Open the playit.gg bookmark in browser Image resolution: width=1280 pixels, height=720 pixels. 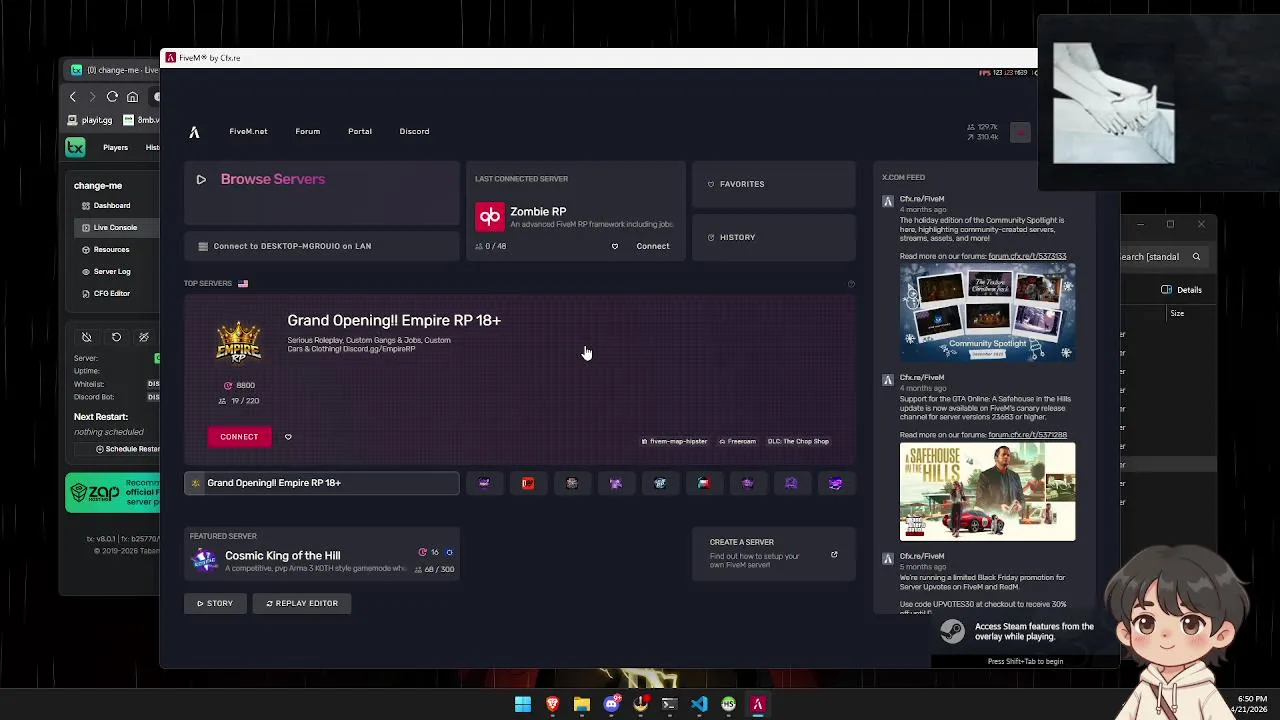[x=90, y=120]
